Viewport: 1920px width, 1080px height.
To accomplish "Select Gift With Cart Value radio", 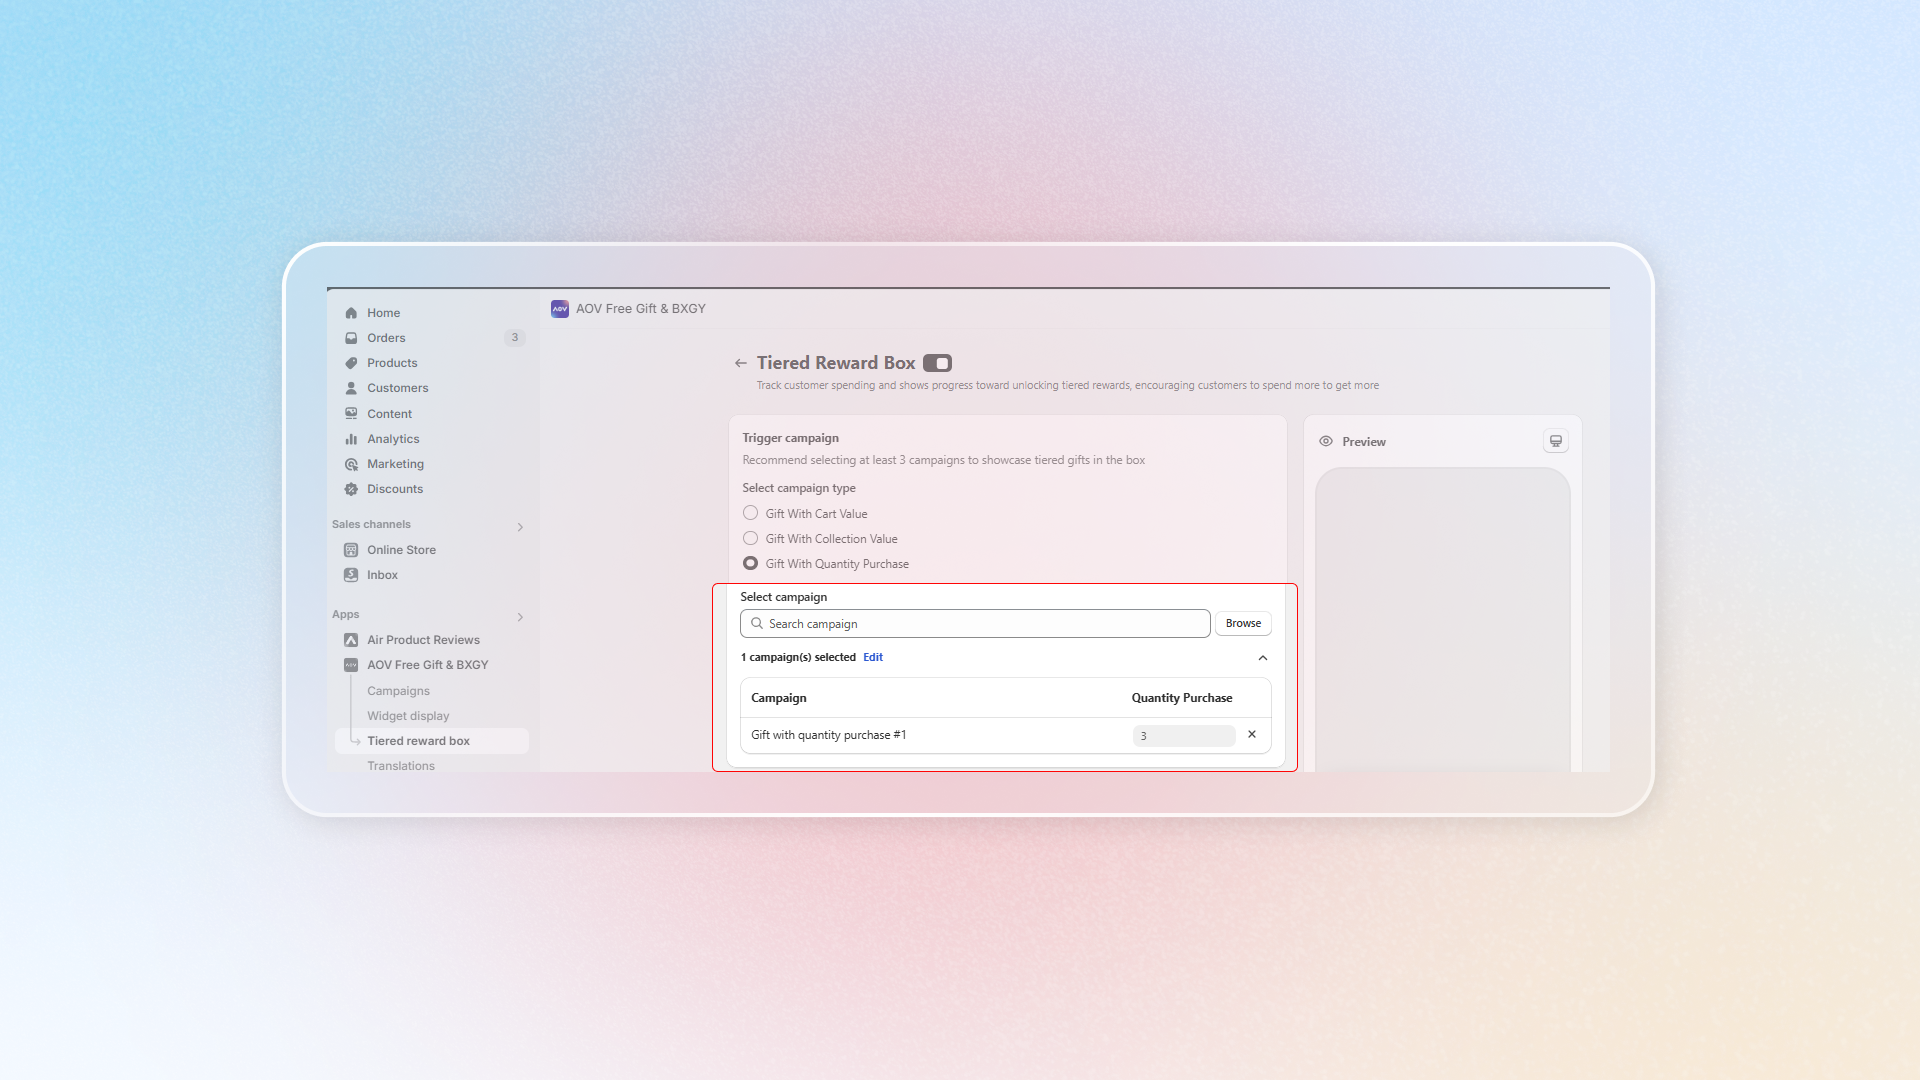I will [x=750, y=513].
